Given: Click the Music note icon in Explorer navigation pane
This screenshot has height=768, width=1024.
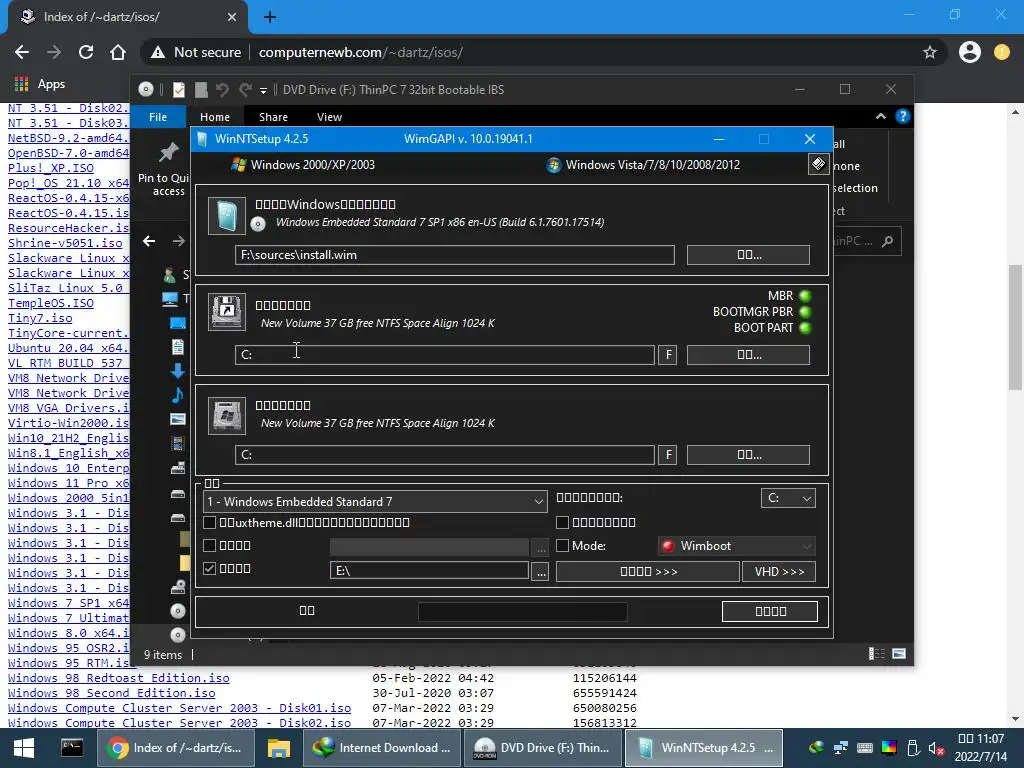Looking at the screenshot, I should click(178, 394).
